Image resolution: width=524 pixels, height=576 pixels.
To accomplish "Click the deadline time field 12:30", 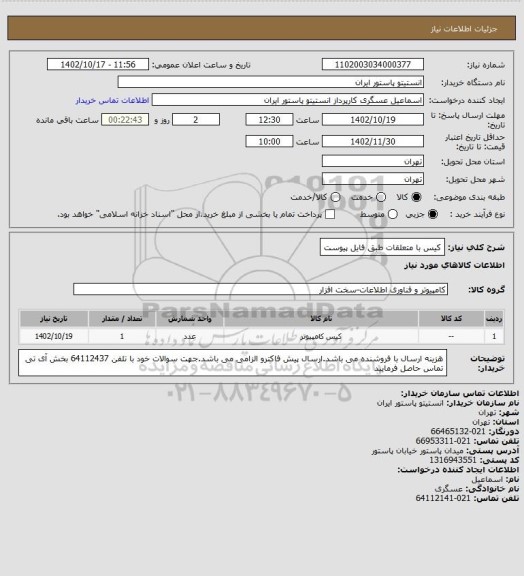I will tap(269, 120).
